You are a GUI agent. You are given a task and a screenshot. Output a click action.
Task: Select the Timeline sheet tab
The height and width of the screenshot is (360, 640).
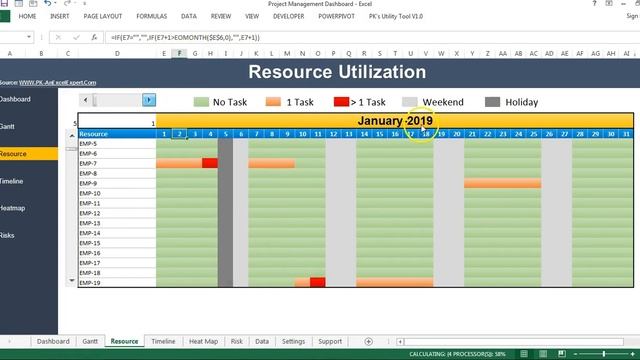tap(163, 341)
